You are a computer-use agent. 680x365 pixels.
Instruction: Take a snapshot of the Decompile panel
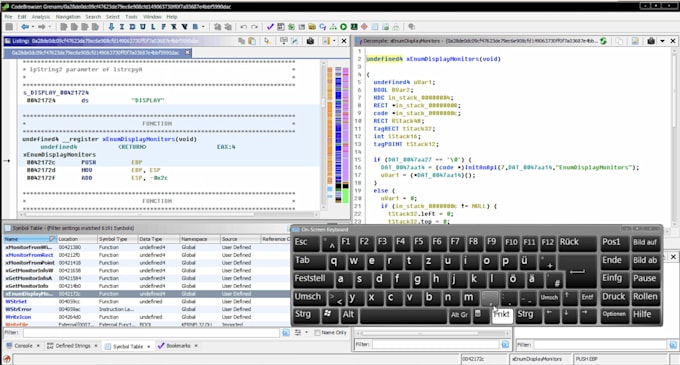pos(651,41)
